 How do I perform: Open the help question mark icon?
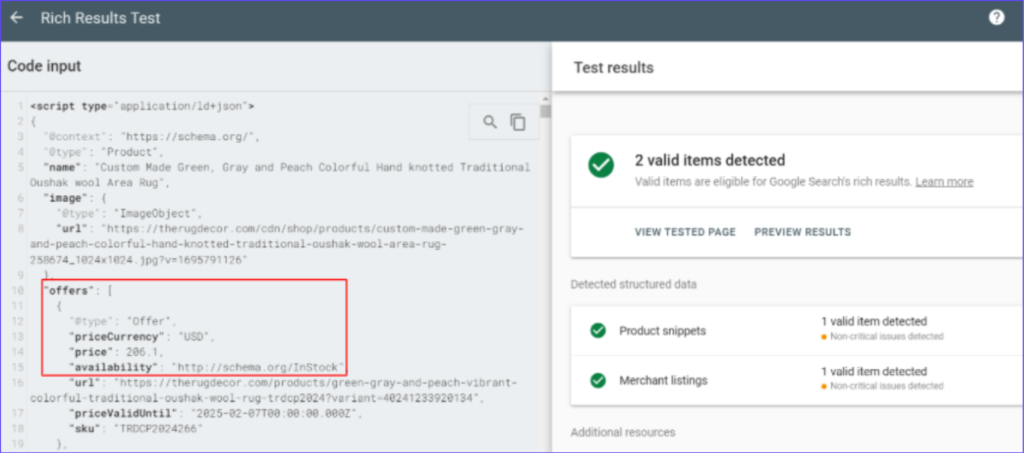[x=996, y=18]
